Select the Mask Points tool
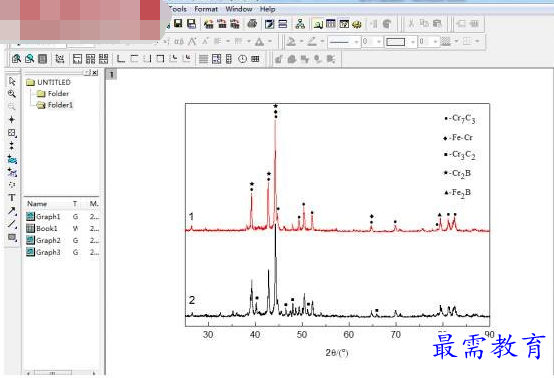This screenshot has width=554, height=378. (12, 172)
